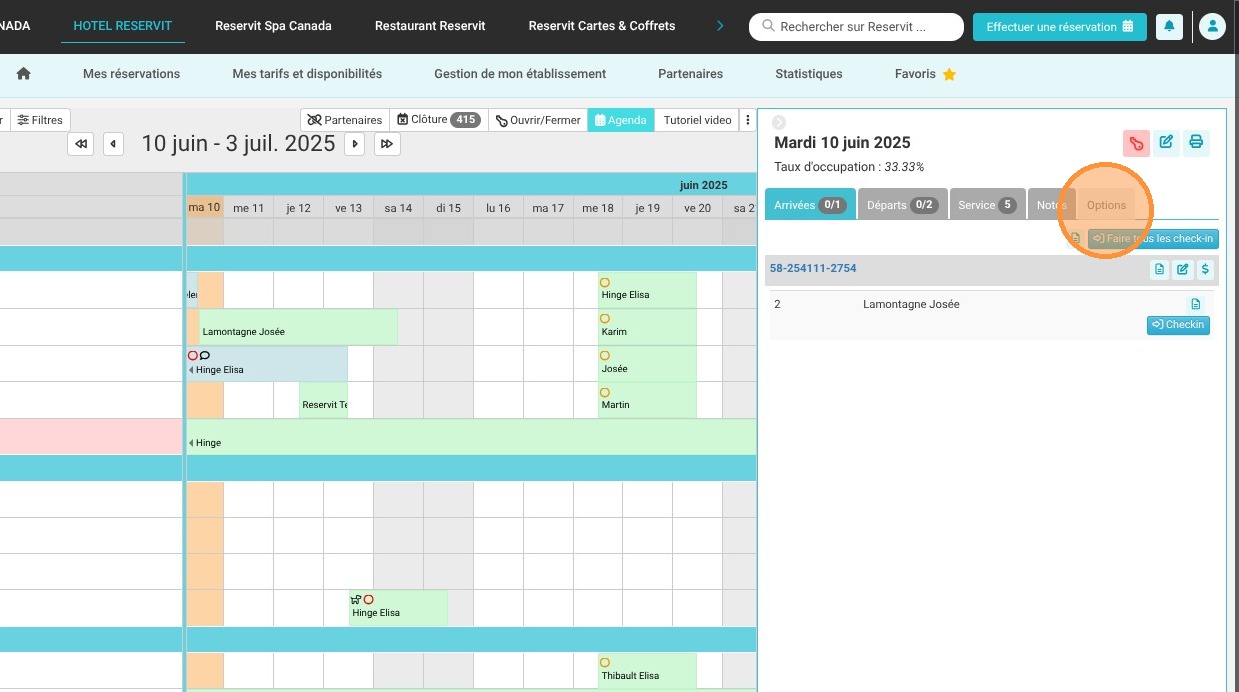Toggle Ouvrir/Fermer mode

click(538, 120)
